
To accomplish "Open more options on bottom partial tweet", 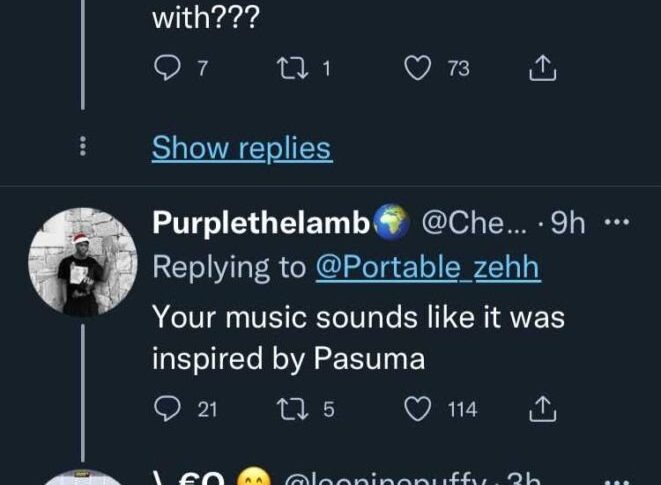I will pos(618,479).
